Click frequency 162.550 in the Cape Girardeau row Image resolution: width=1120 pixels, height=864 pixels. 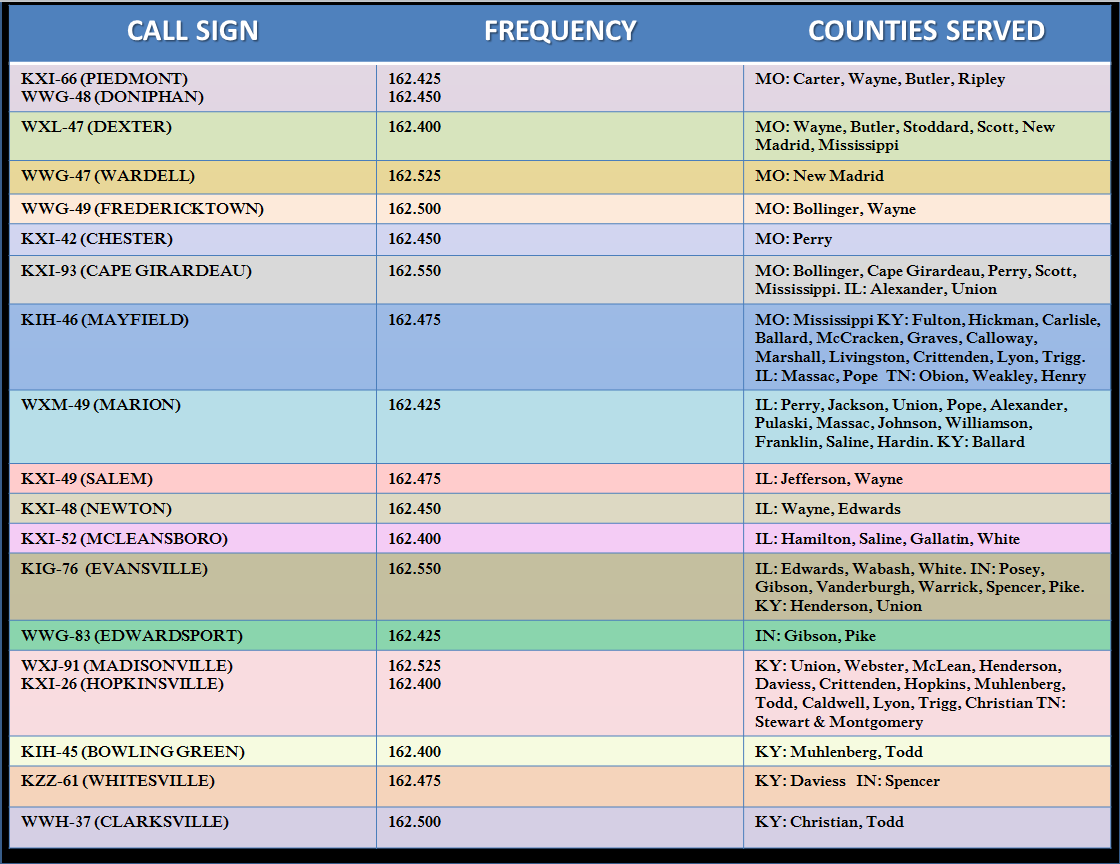[414, 271]
